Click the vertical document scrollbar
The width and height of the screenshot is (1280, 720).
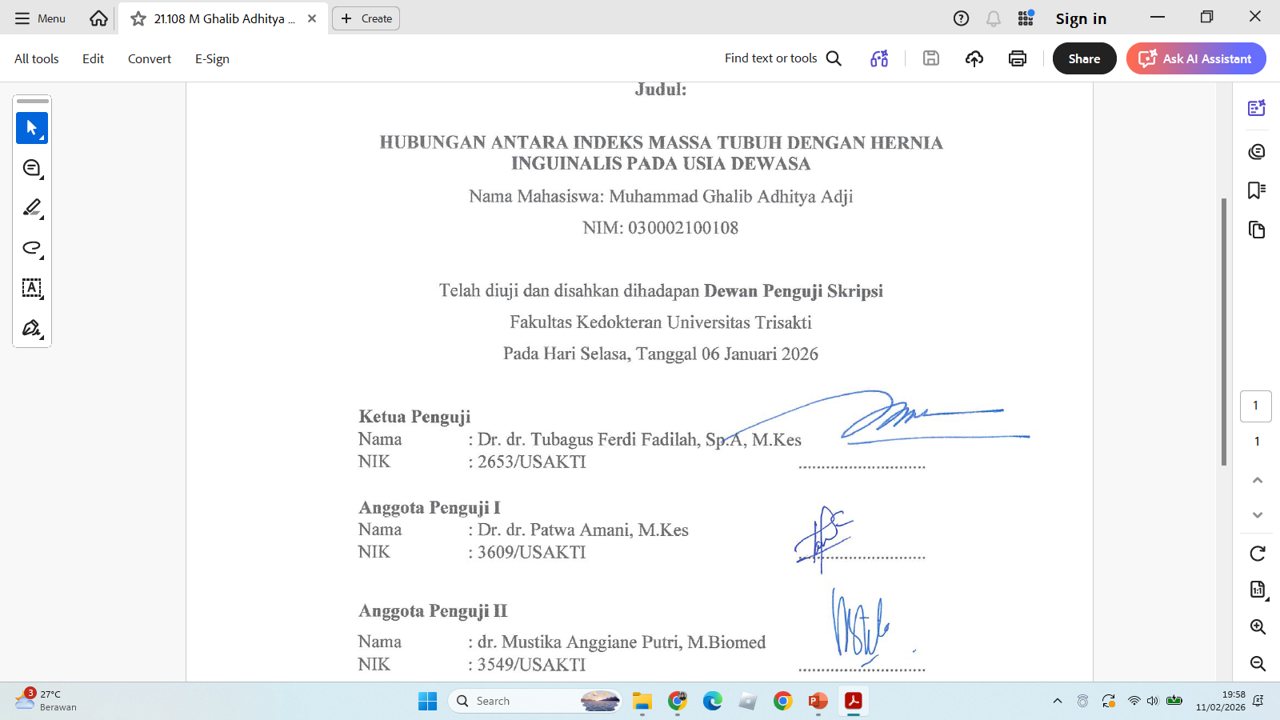point(1224,330)
